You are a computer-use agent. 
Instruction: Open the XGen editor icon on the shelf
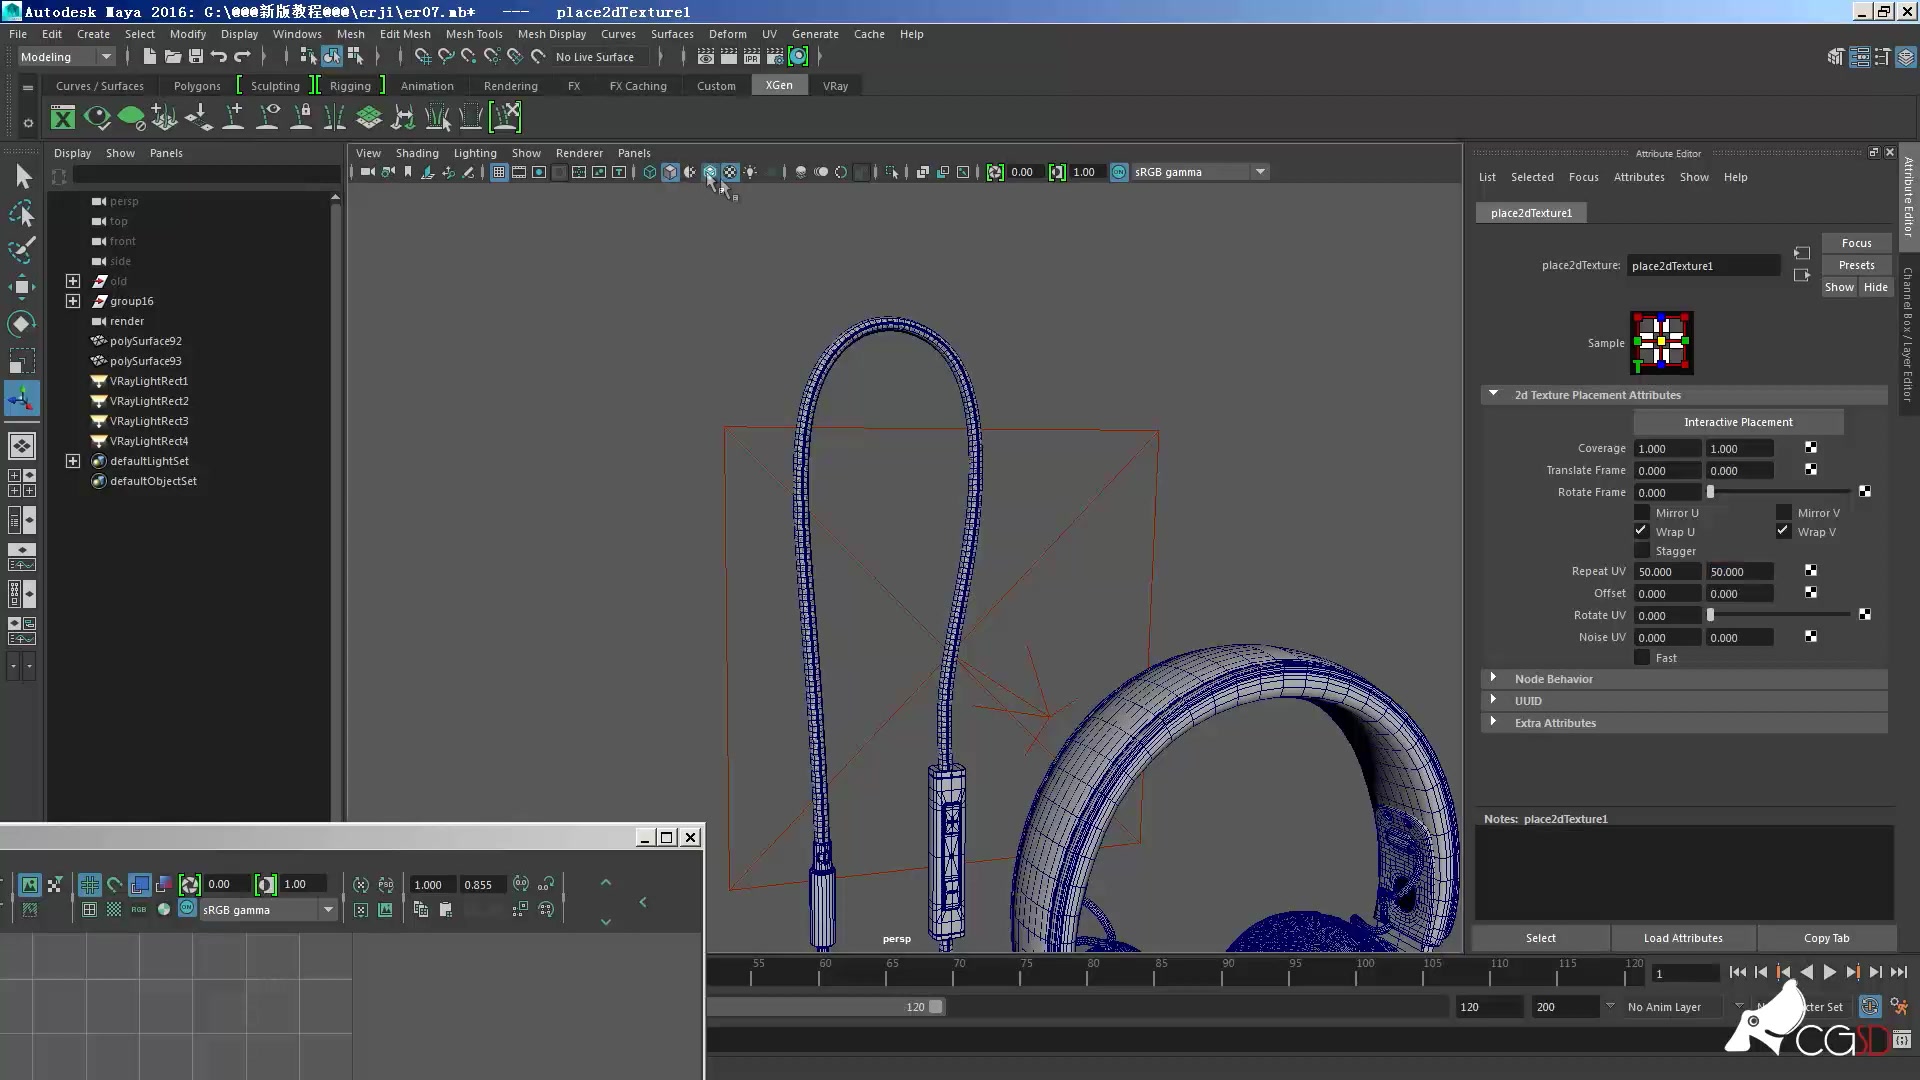pyautogui.click(x=62, y=117)
